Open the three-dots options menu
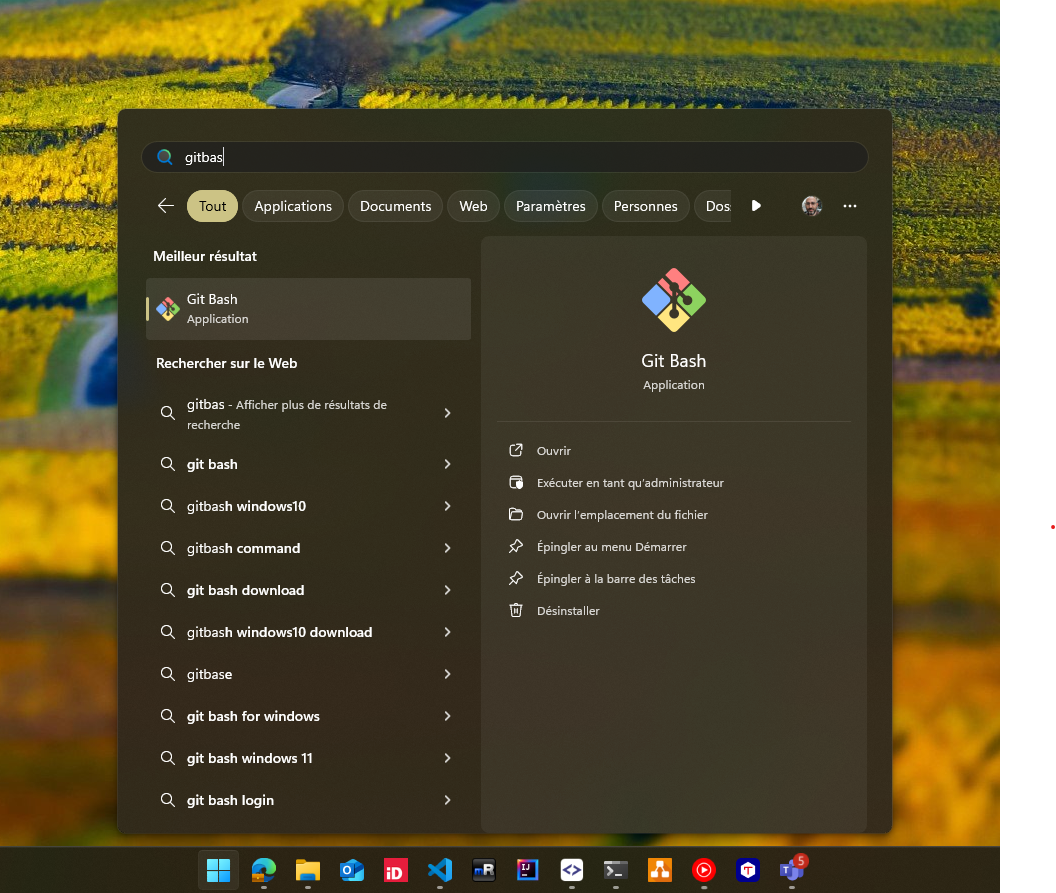The height and width of the screenshot is (893, 1056). pos(850,206)
